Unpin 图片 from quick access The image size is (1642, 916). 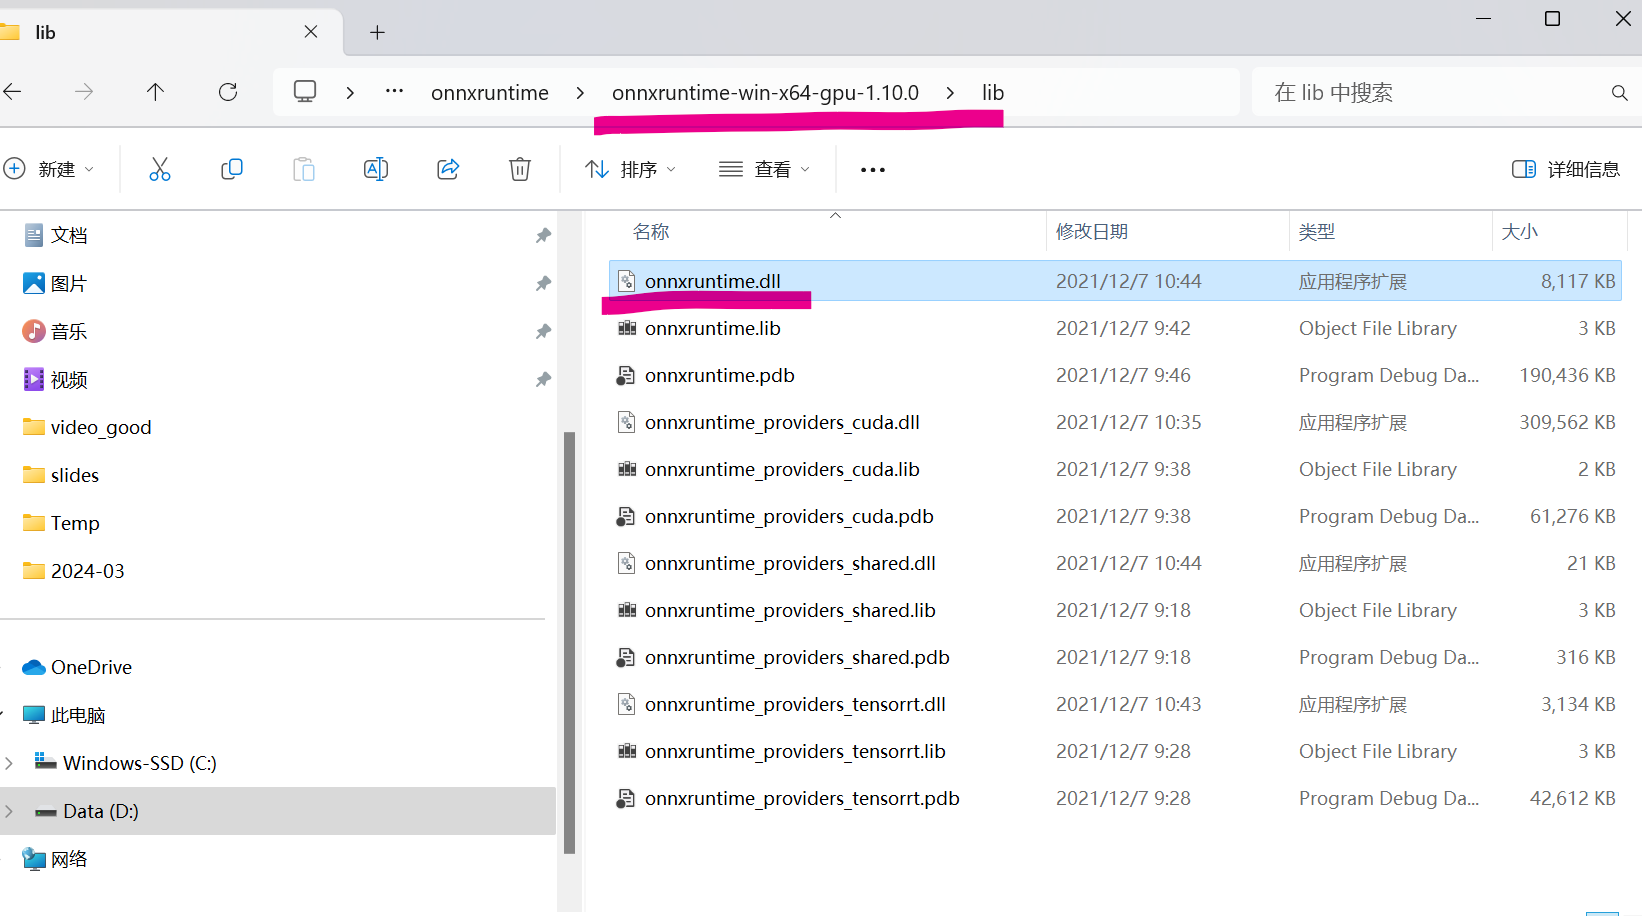(x=543, y=283)
